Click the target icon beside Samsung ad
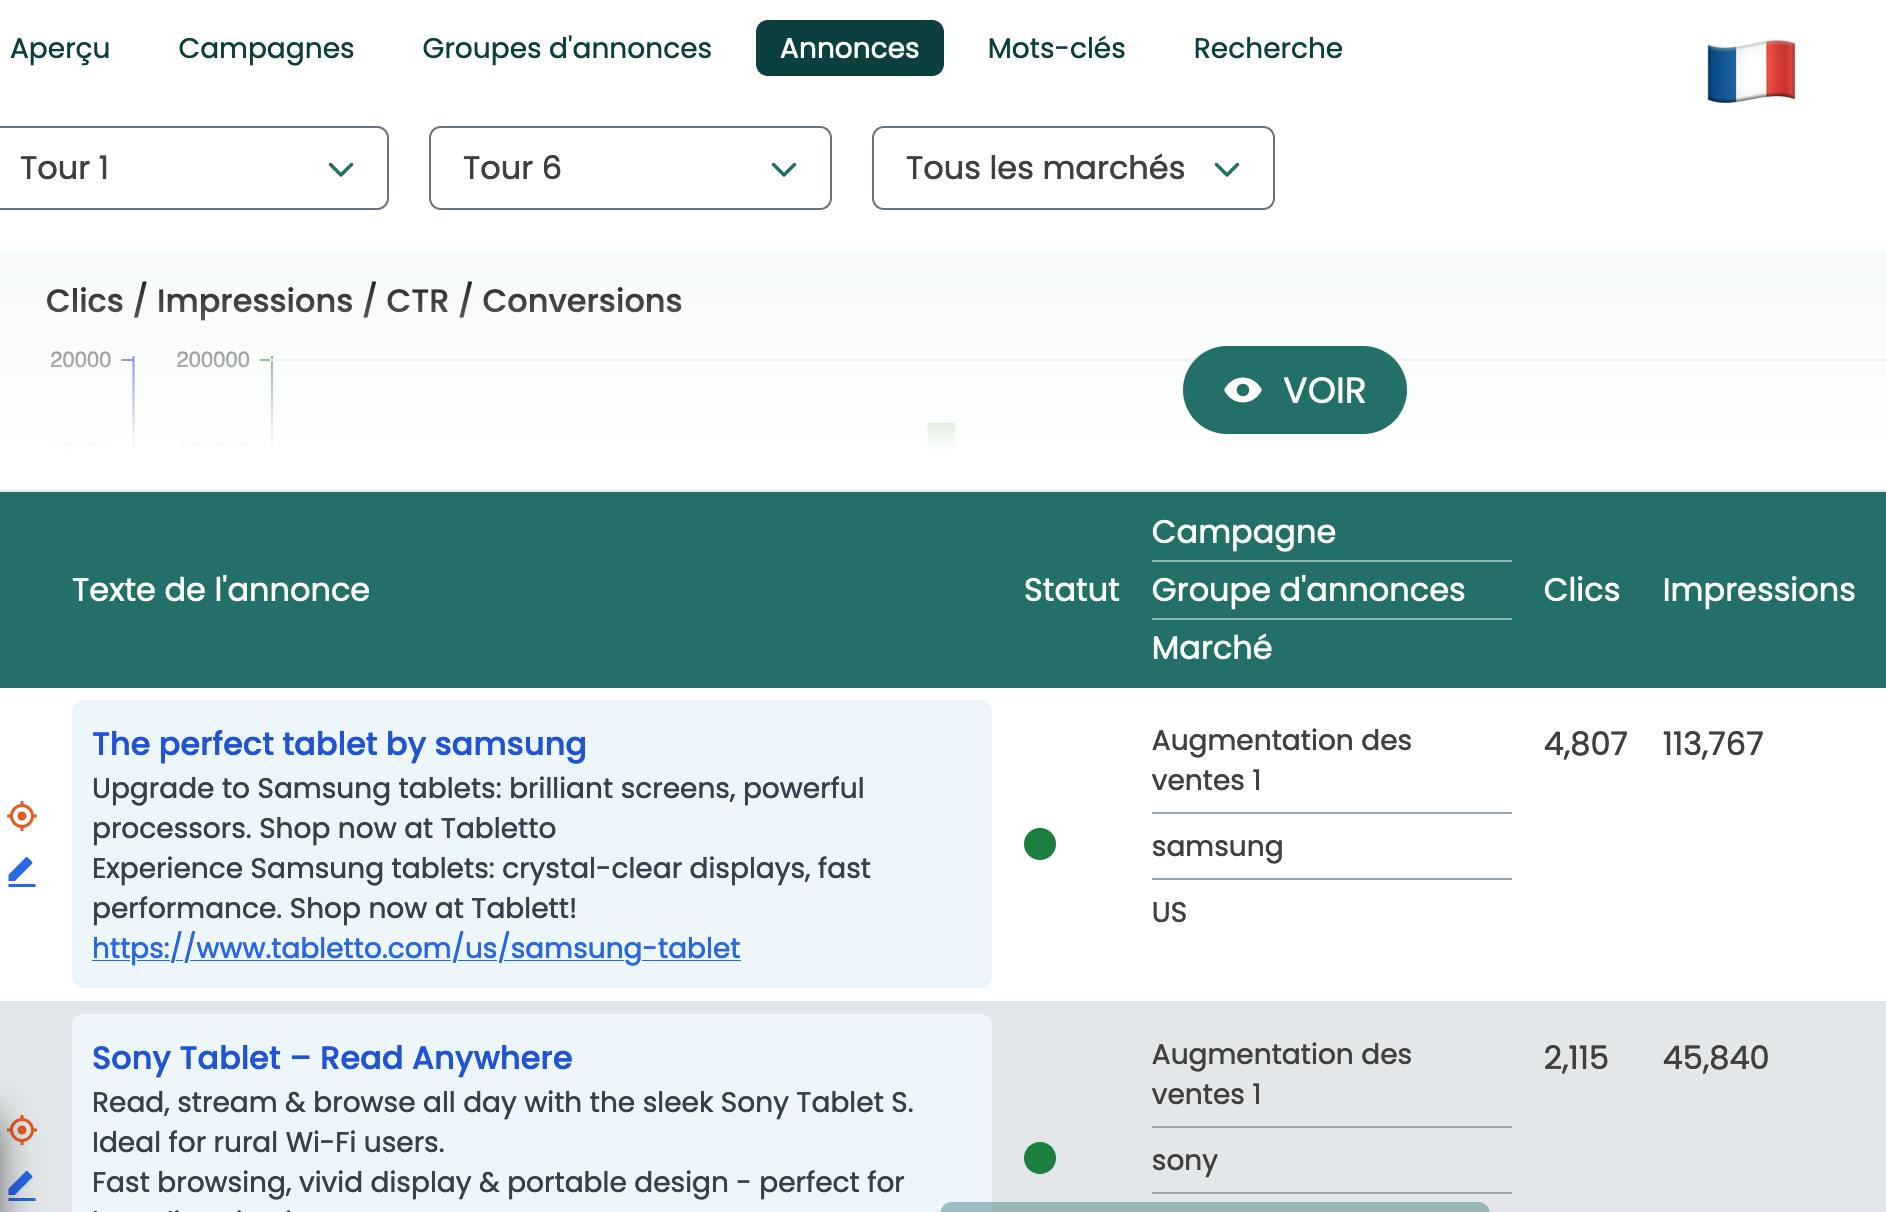 coord(22,816)
